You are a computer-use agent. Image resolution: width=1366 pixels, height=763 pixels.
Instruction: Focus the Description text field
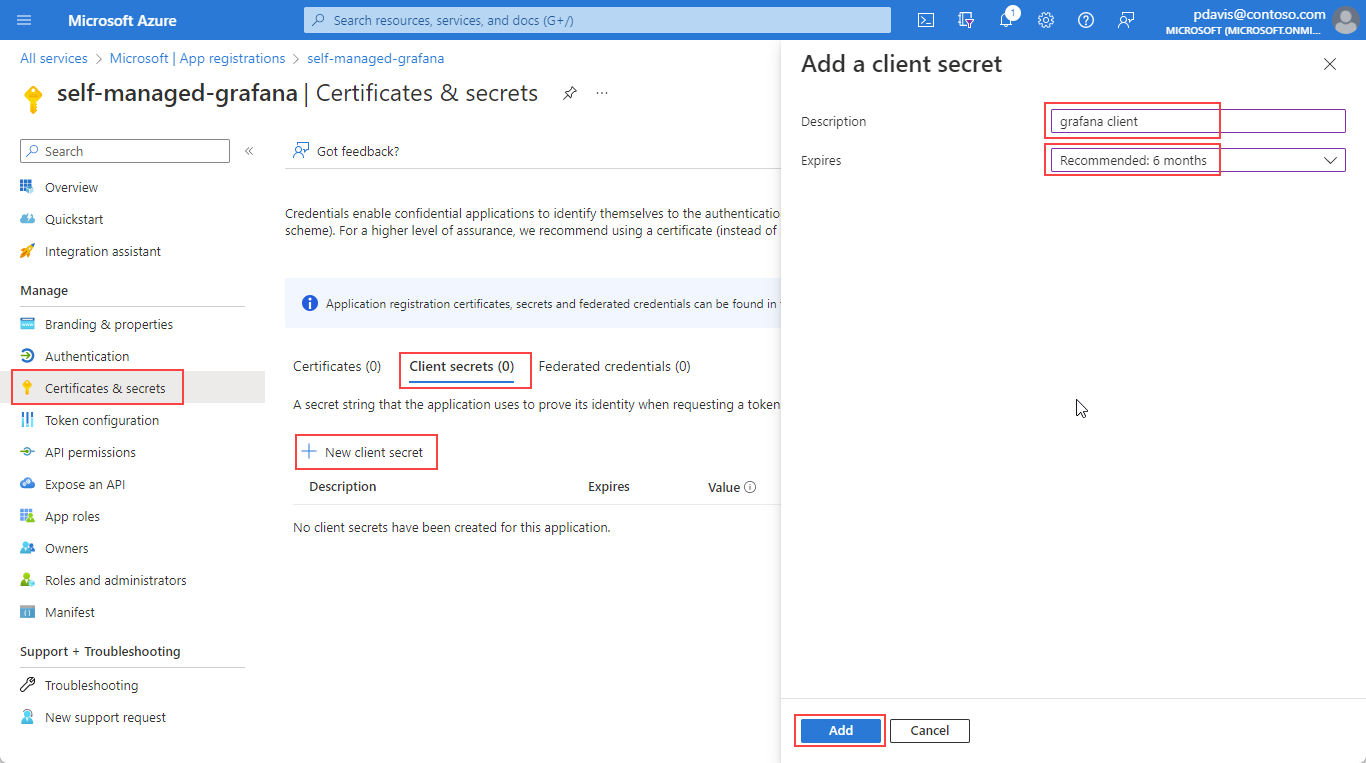tap(1198, 121)
